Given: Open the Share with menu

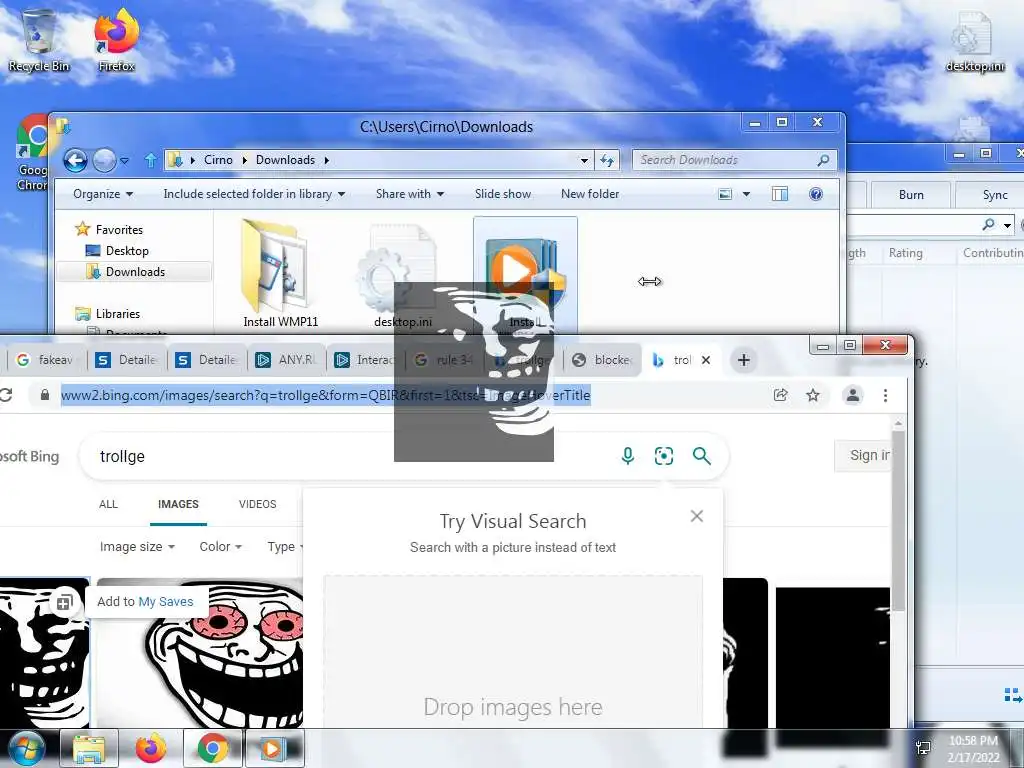Looking at the screenshot, I should tap(409, 194).
